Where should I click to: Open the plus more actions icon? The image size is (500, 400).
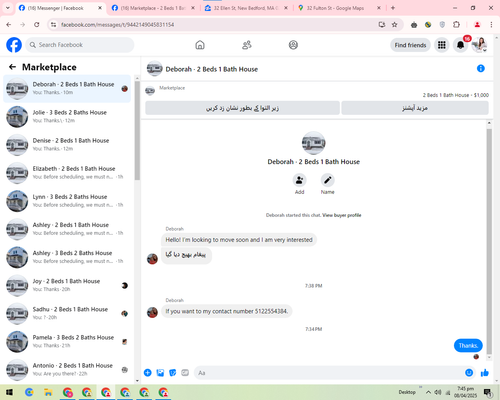[x=148, y=373]
